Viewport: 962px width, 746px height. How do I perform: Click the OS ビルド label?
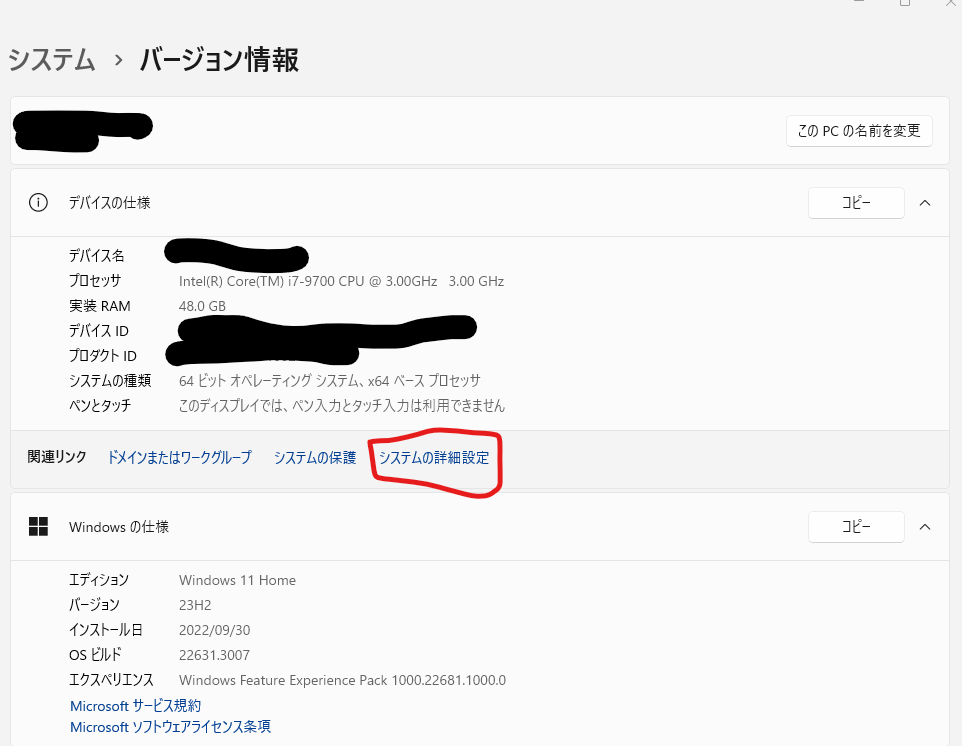point(95,655)
